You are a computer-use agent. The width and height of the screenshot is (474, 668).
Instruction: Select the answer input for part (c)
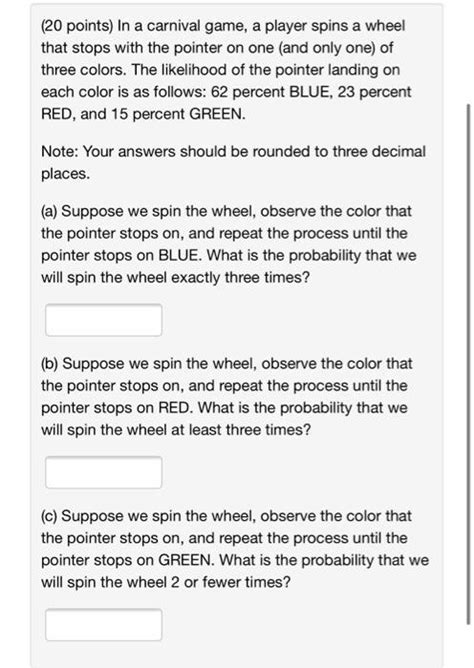click(x=103, y=625)
